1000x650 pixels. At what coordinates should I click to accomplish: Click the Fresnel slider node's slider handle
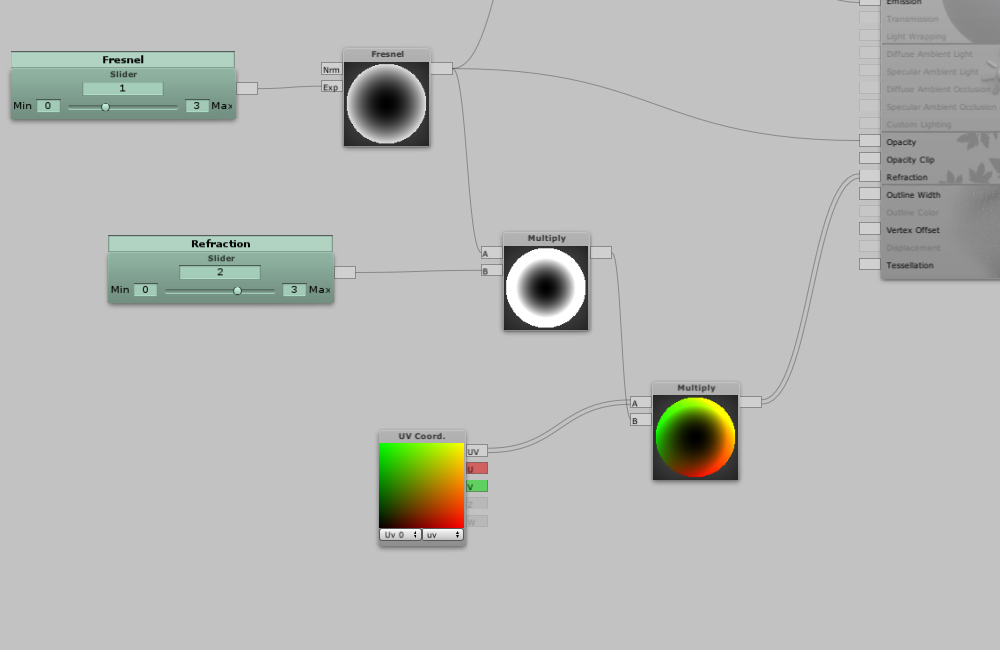(106, 107)
